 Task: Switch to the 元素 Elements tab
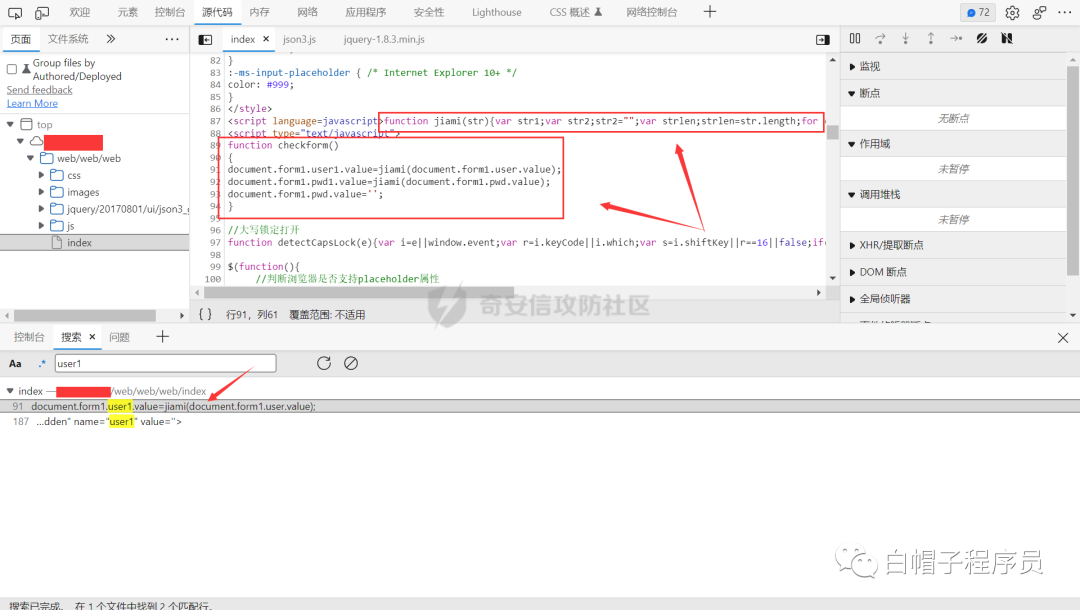point(127,12)
